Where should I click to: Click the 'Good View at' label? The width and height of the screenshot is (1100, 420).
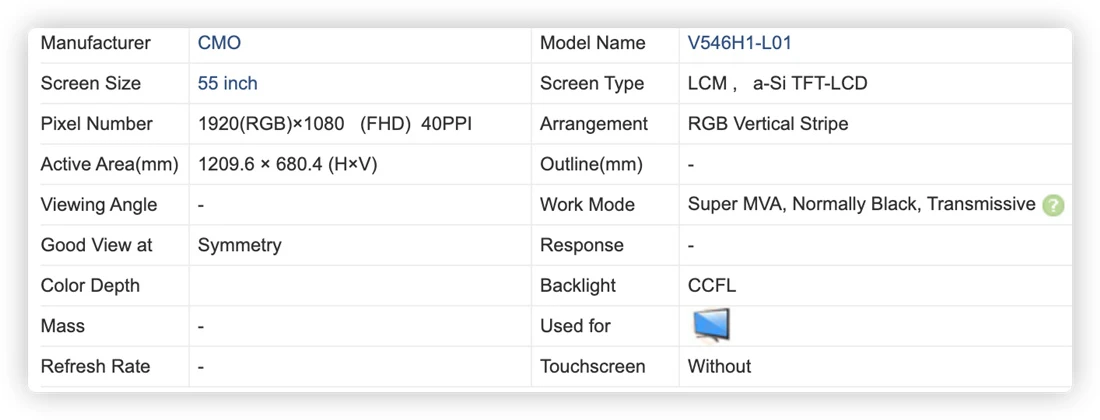click(x=96, y=245)
